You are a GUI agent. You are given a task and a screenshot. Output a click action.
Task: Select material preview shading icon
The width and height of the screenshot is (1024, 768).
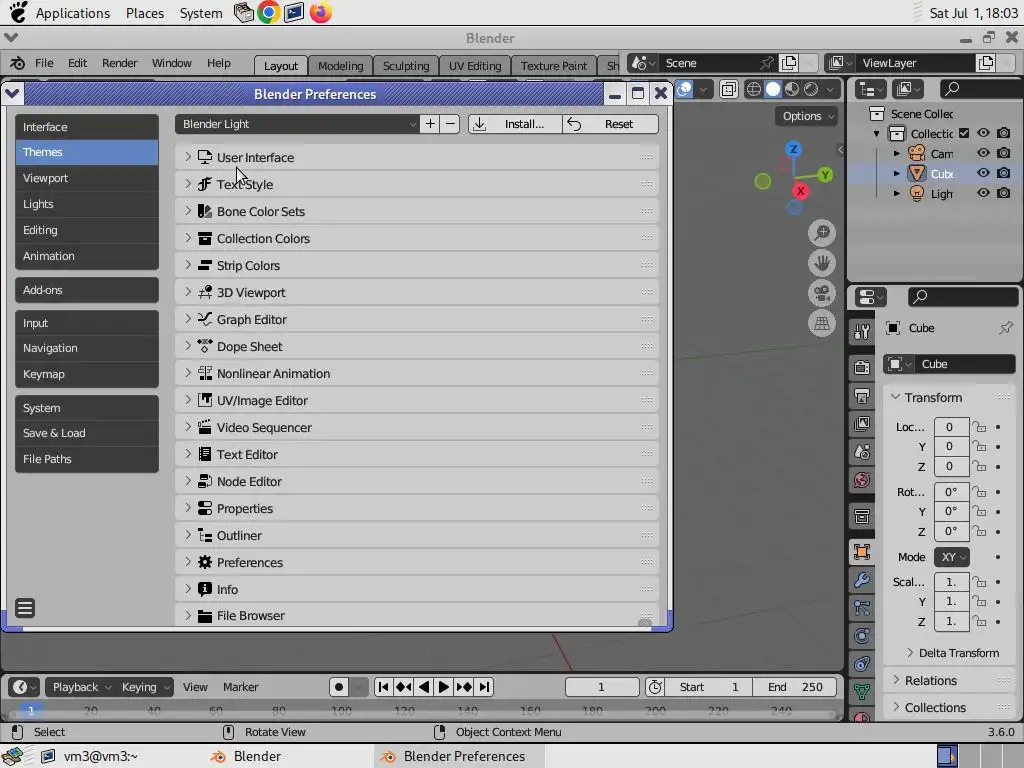click(792, 89)
